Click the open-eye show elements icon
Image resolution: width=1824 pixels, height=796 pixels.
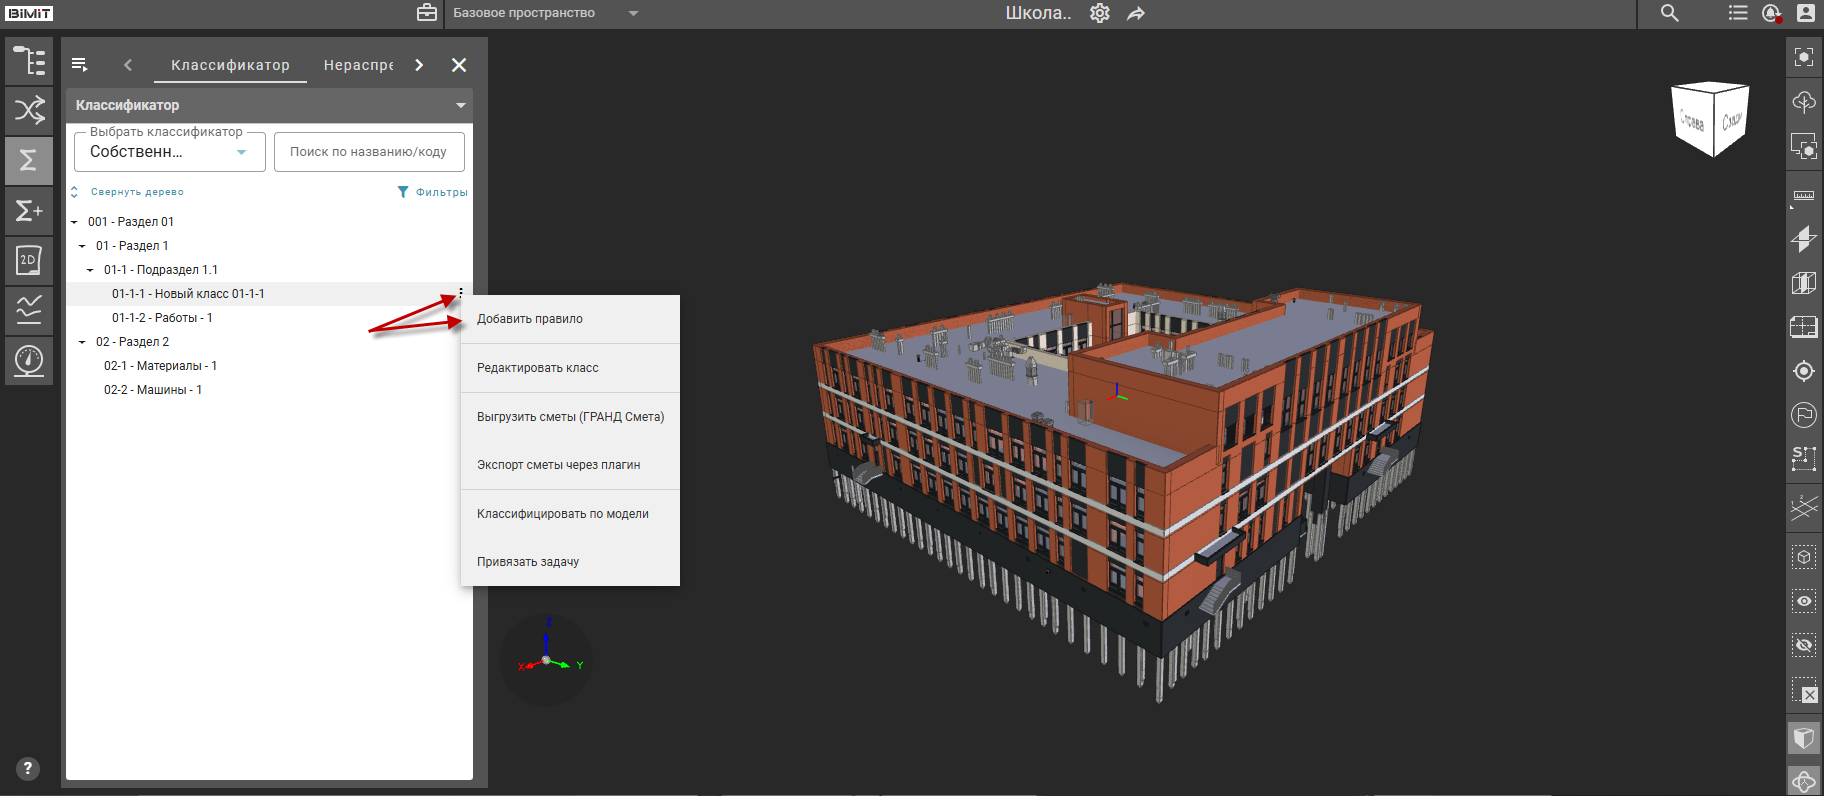pos(1803,601)
